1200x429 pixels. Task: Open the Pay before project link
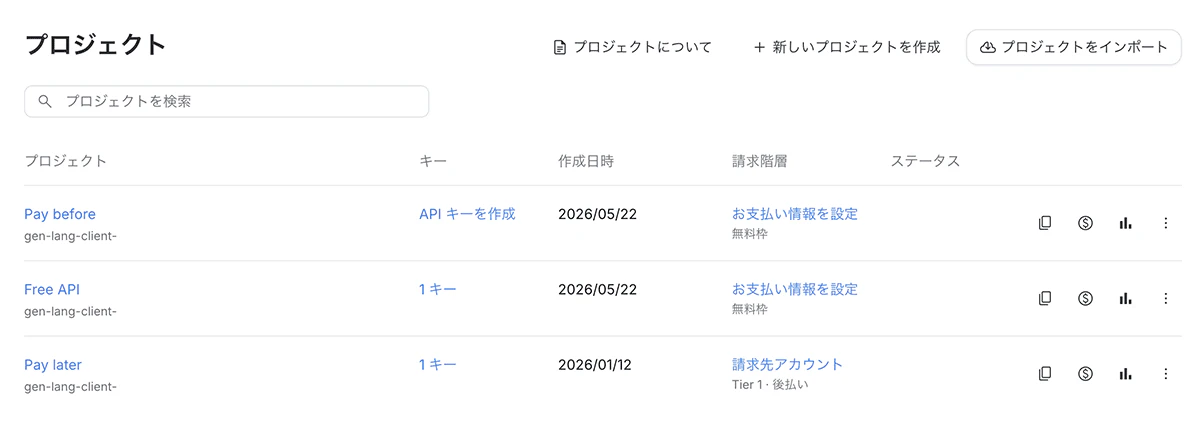60,214
